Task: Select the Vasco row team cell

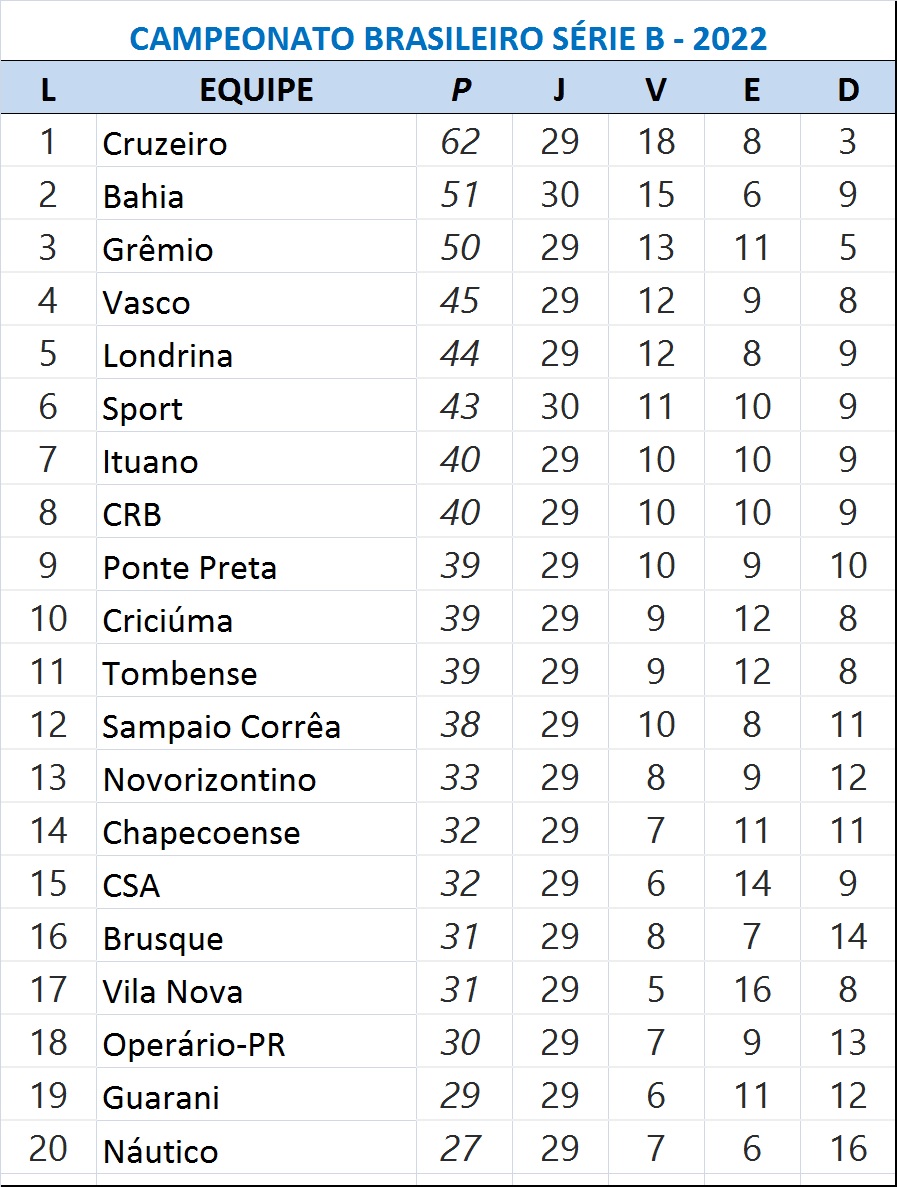Action: [256, 301]
